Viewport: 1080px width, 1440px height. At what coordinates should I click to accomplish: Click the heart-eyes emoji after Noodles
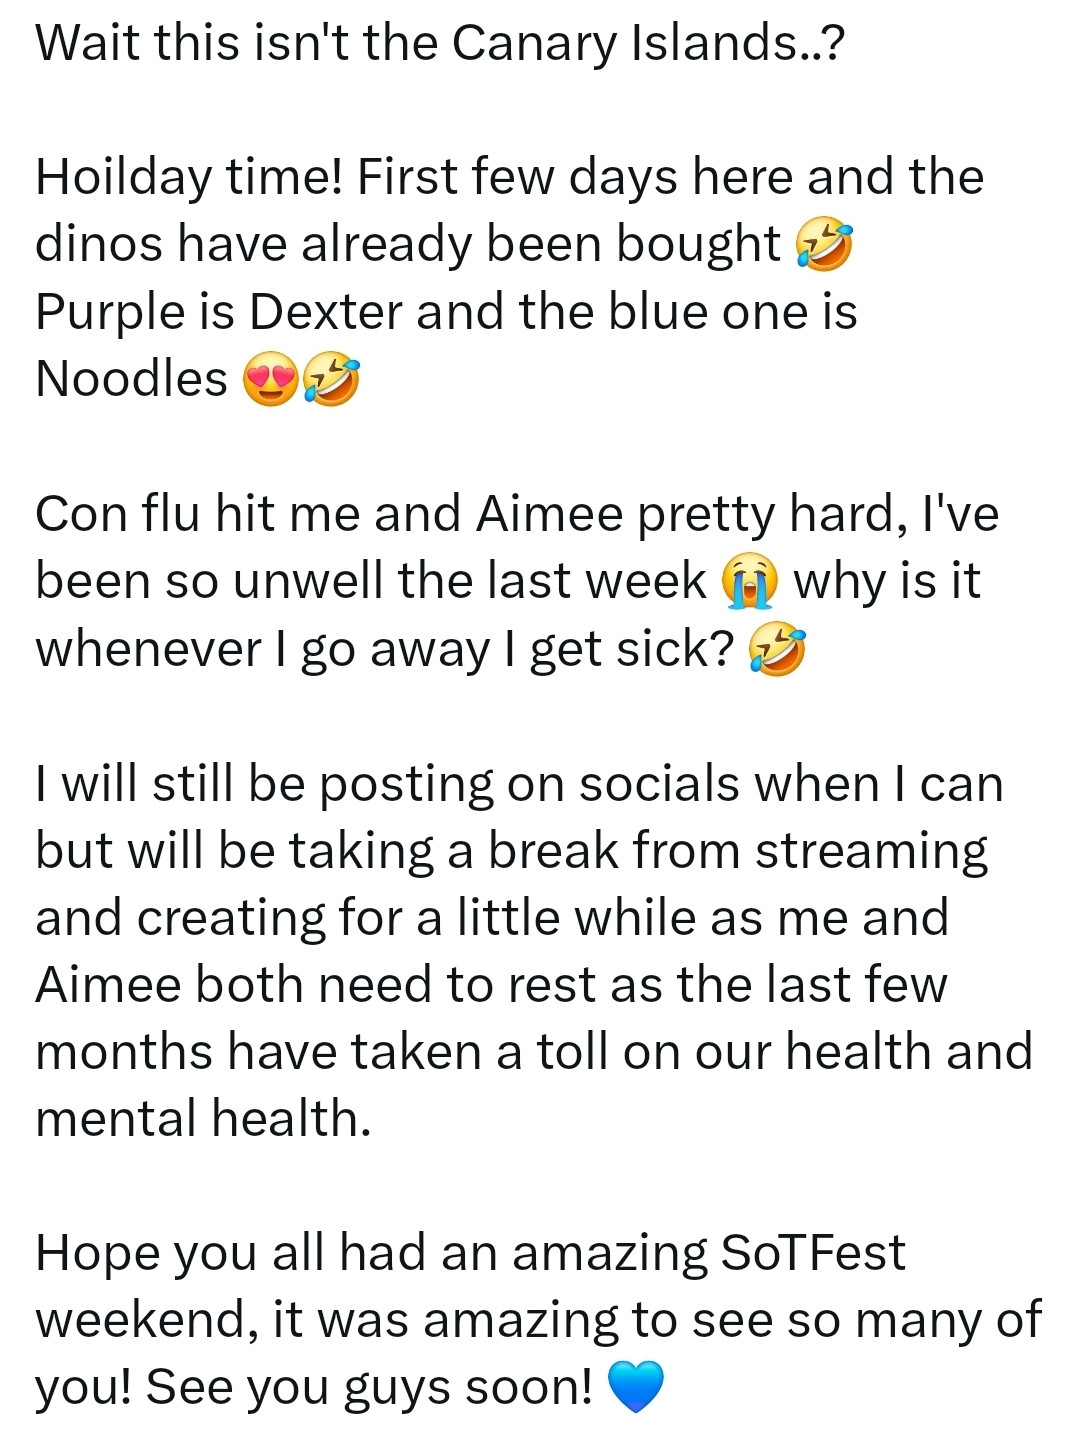(x=272, y=381)
